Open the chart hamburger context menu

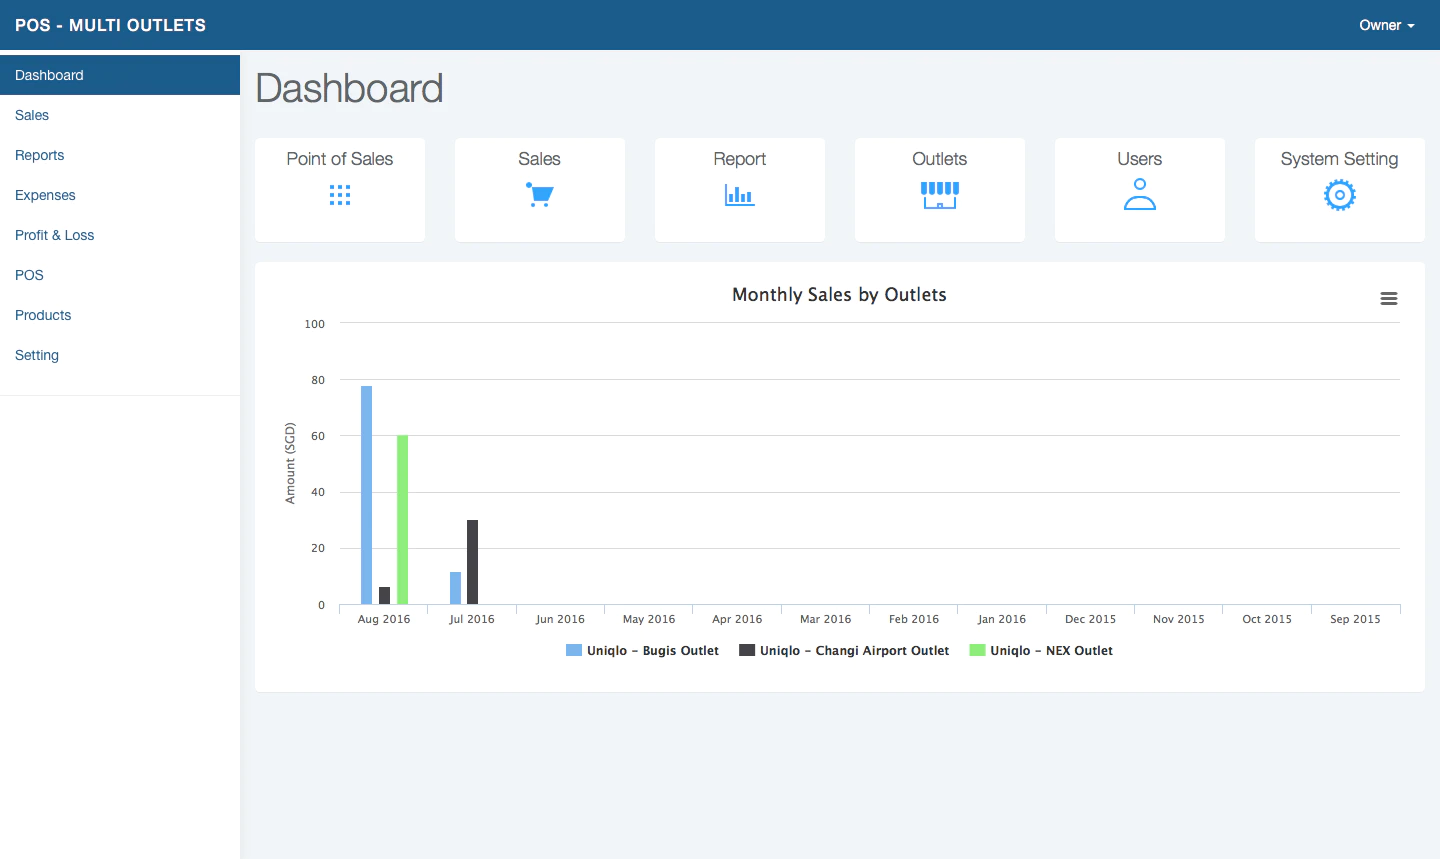pos(1389,299)
